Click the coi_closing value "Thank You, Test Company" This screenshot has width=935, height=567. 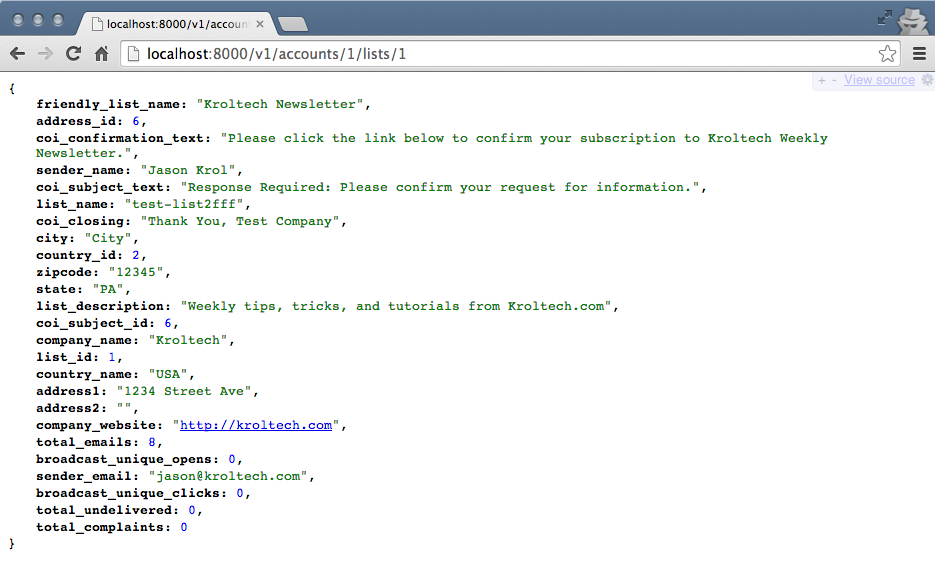tap(240, 221)
